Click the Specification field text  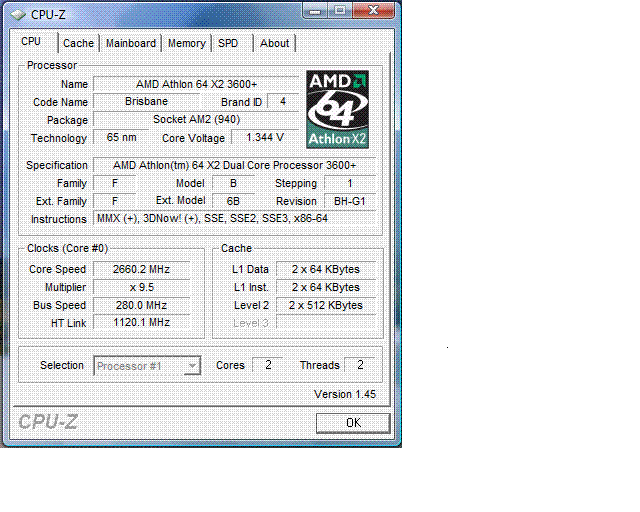point(234,165)
